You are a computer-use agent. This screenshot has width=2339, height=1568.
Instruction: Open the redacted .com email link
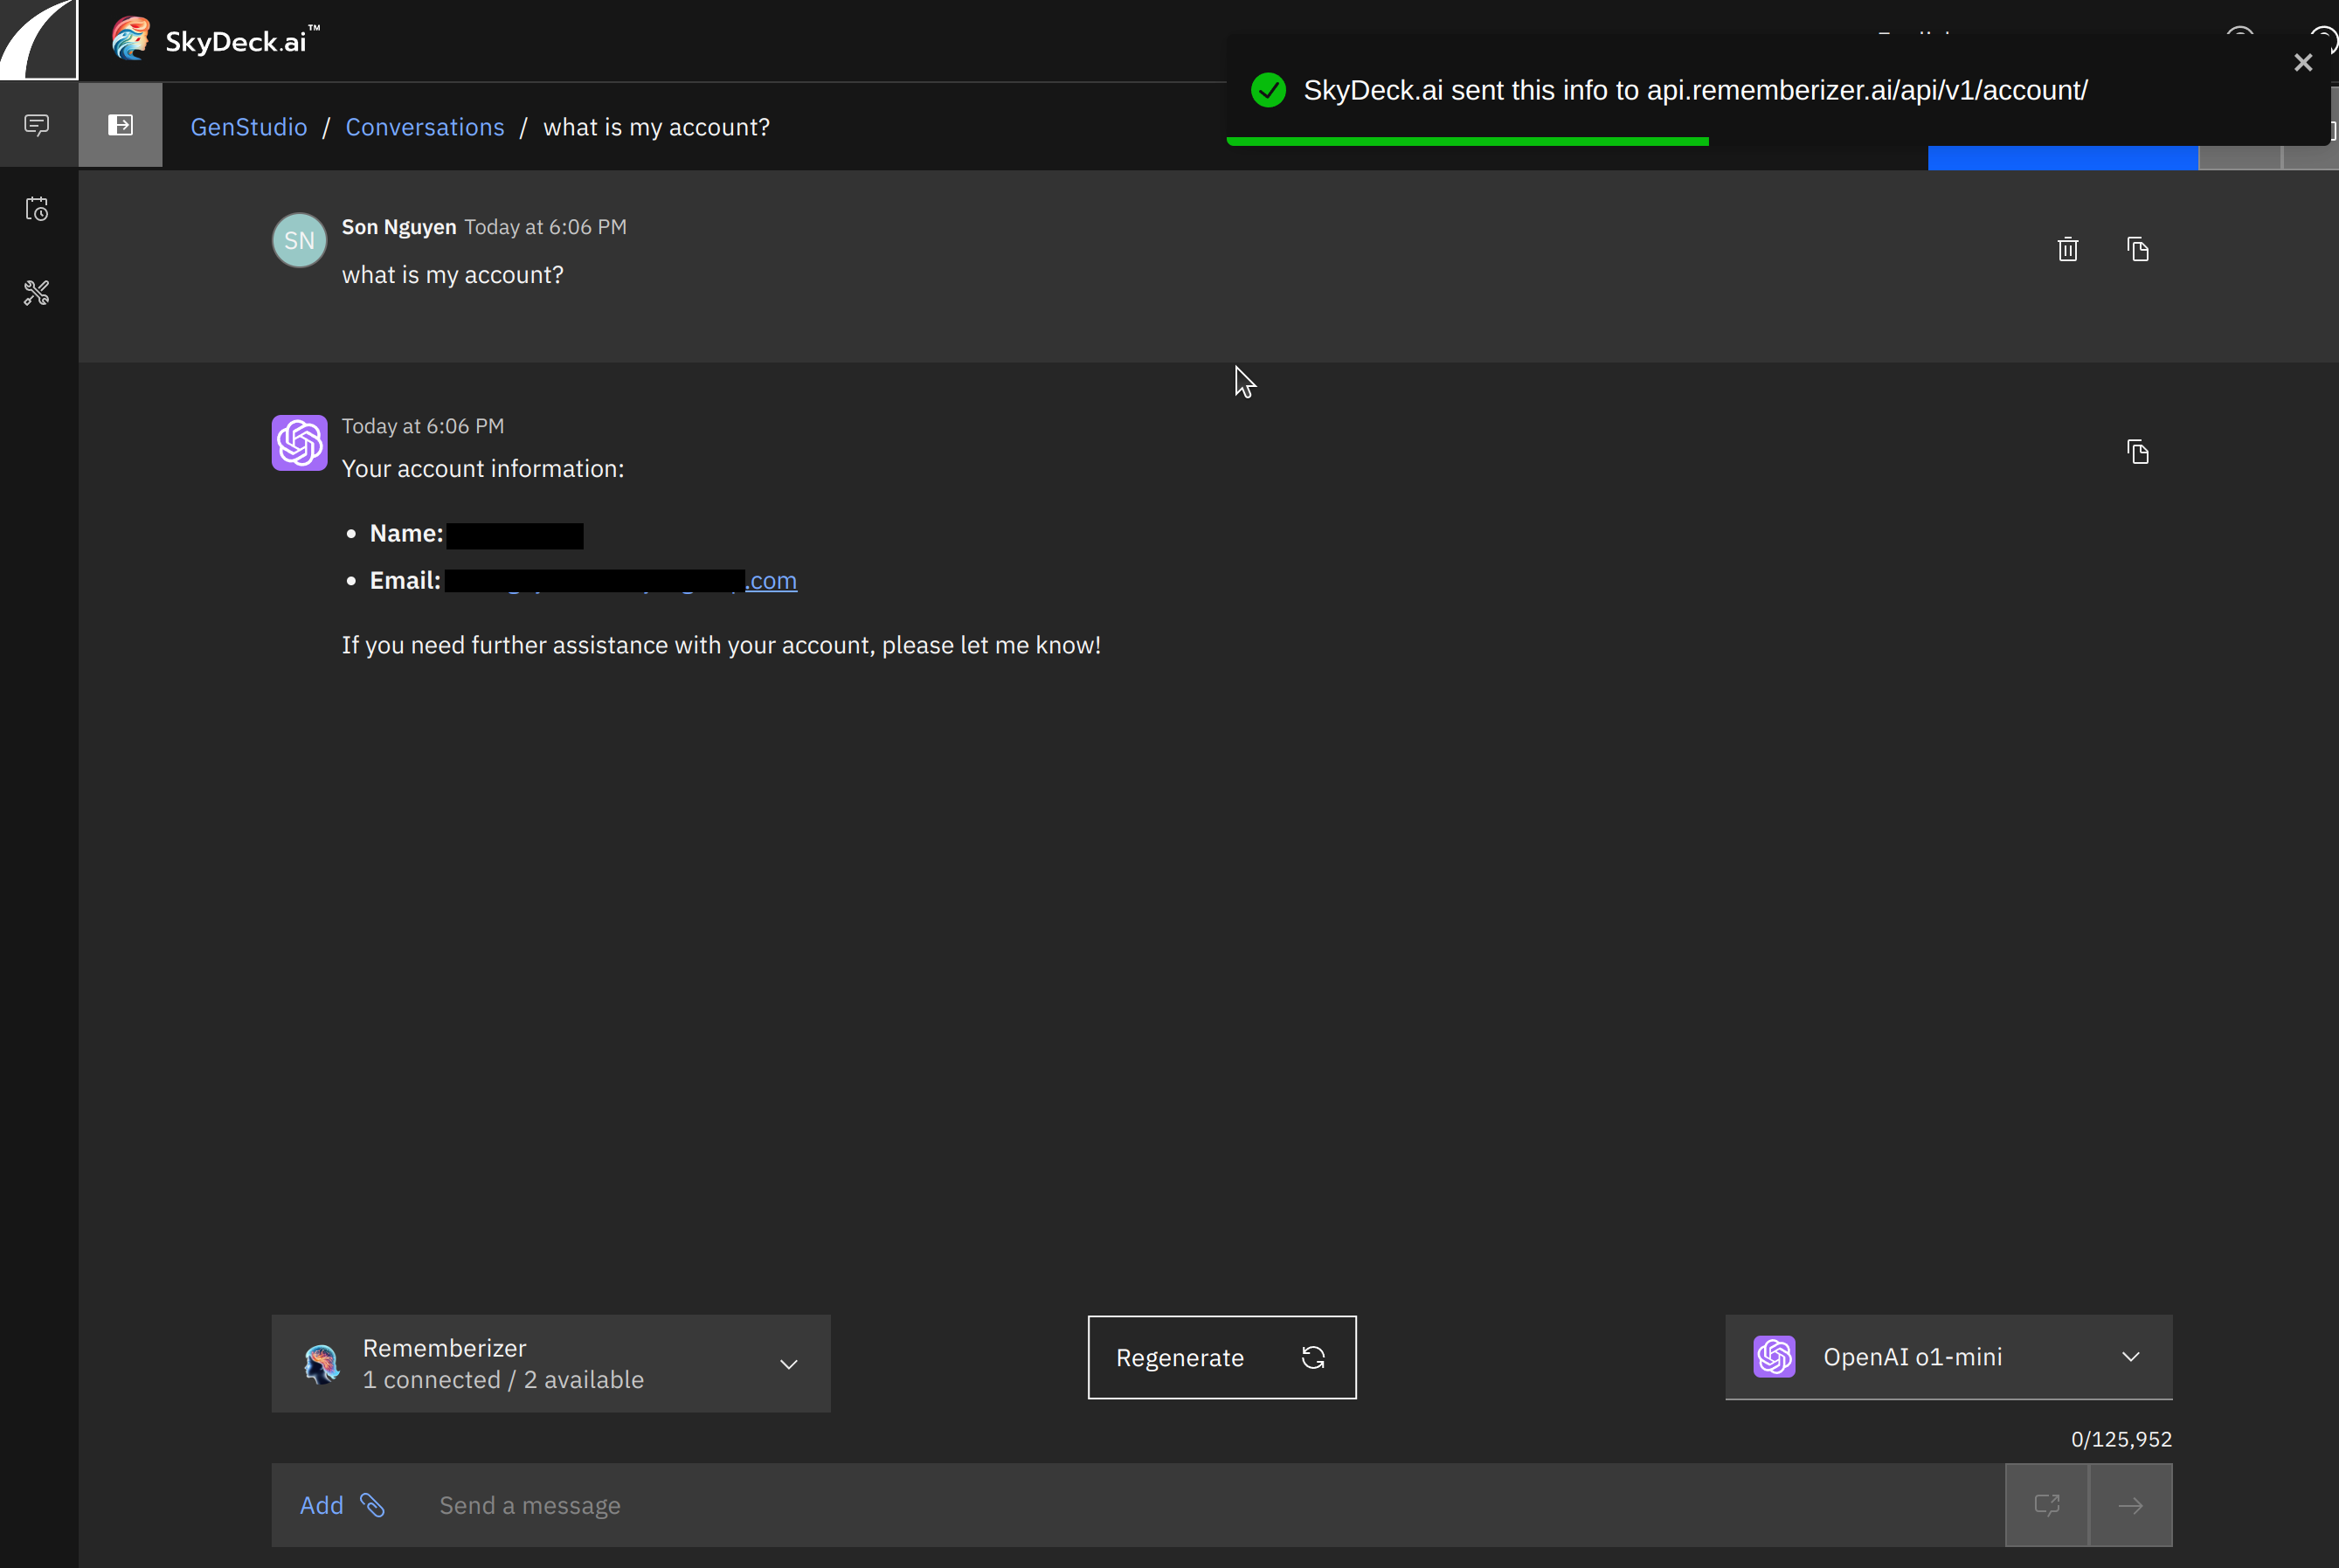point(770,580)
